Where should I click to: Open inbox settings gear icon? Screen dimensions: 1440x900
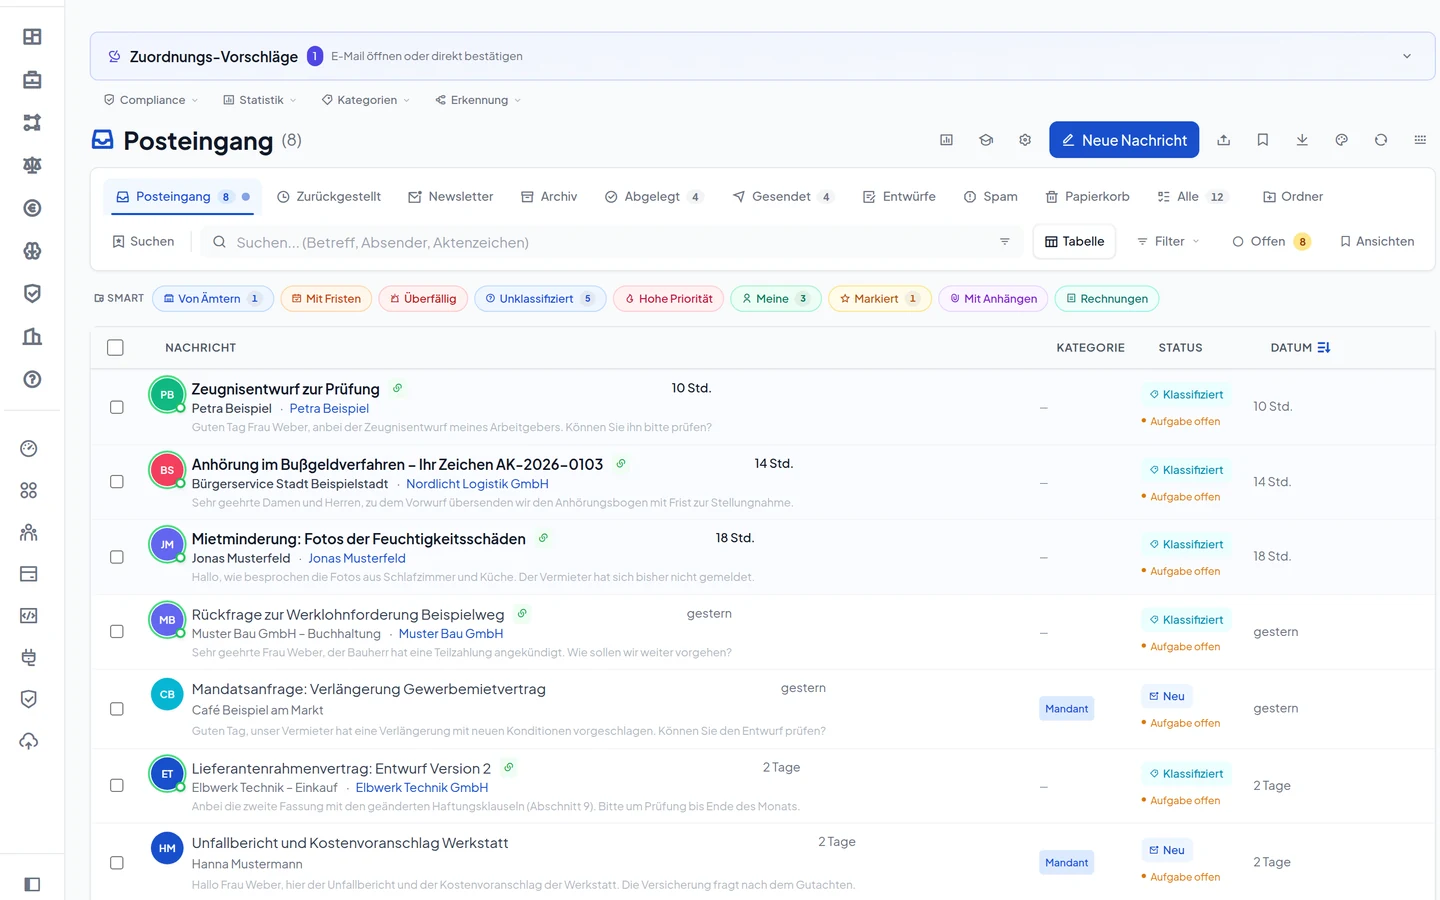[x=1025, y=140]
